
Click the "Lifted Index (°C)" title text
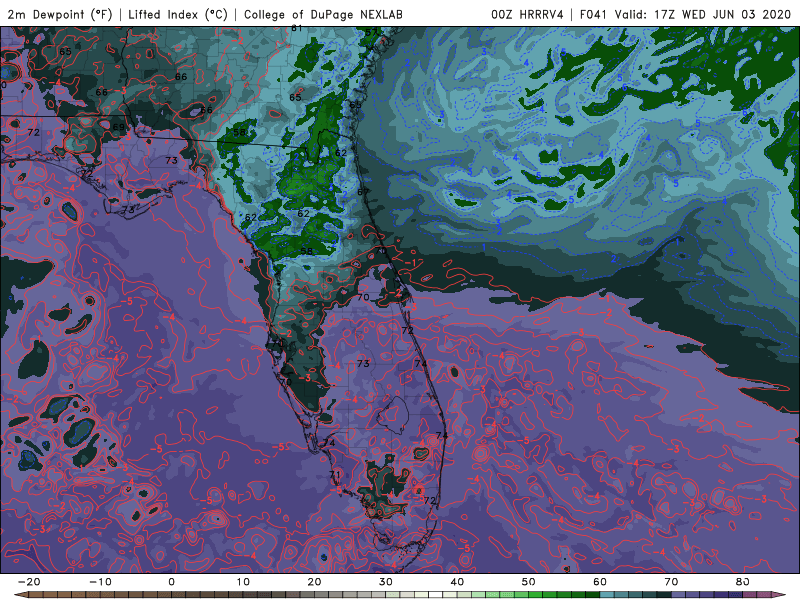(178, 14)
